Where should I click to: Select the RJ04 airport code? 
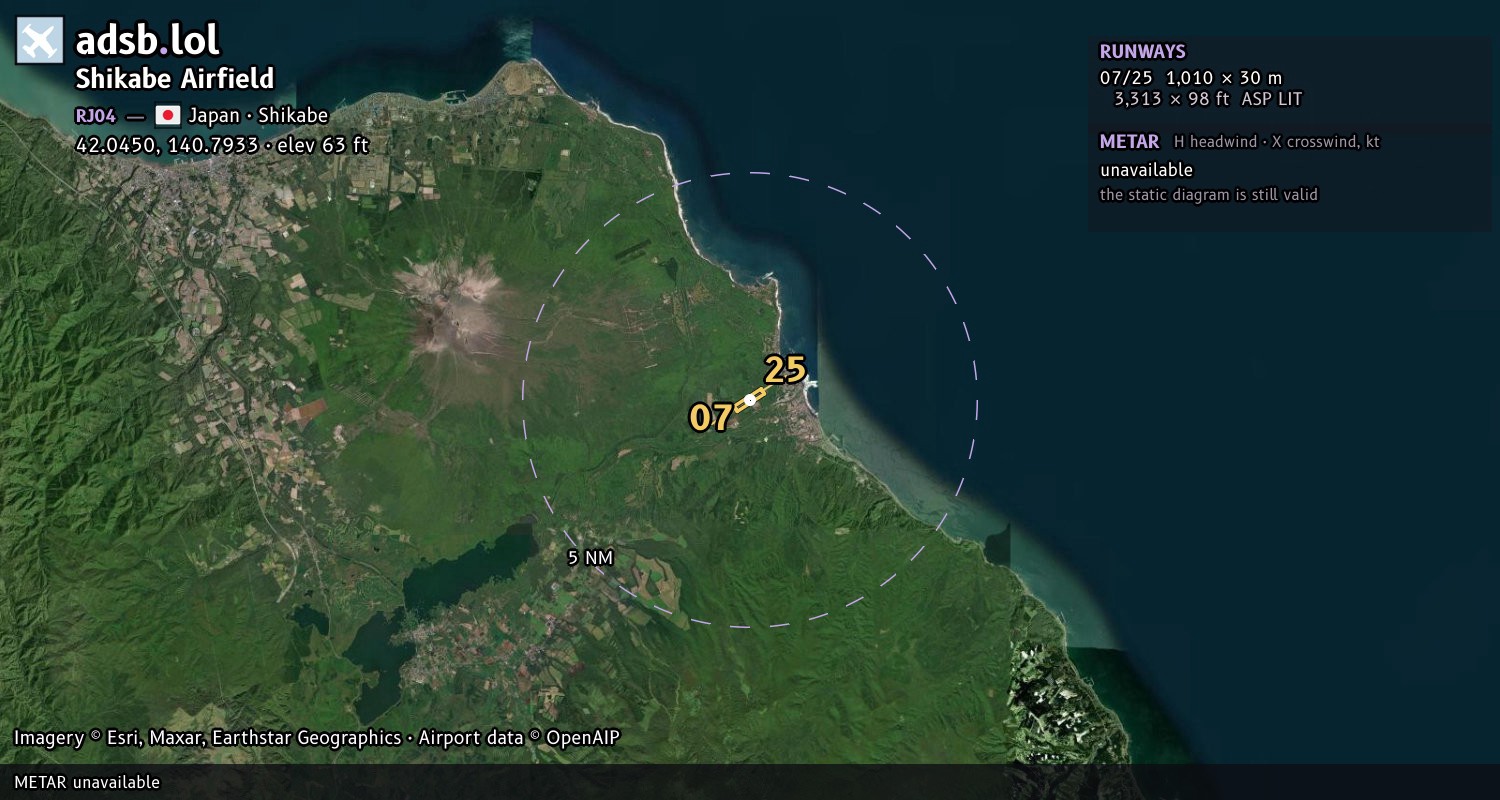[96, 115]
